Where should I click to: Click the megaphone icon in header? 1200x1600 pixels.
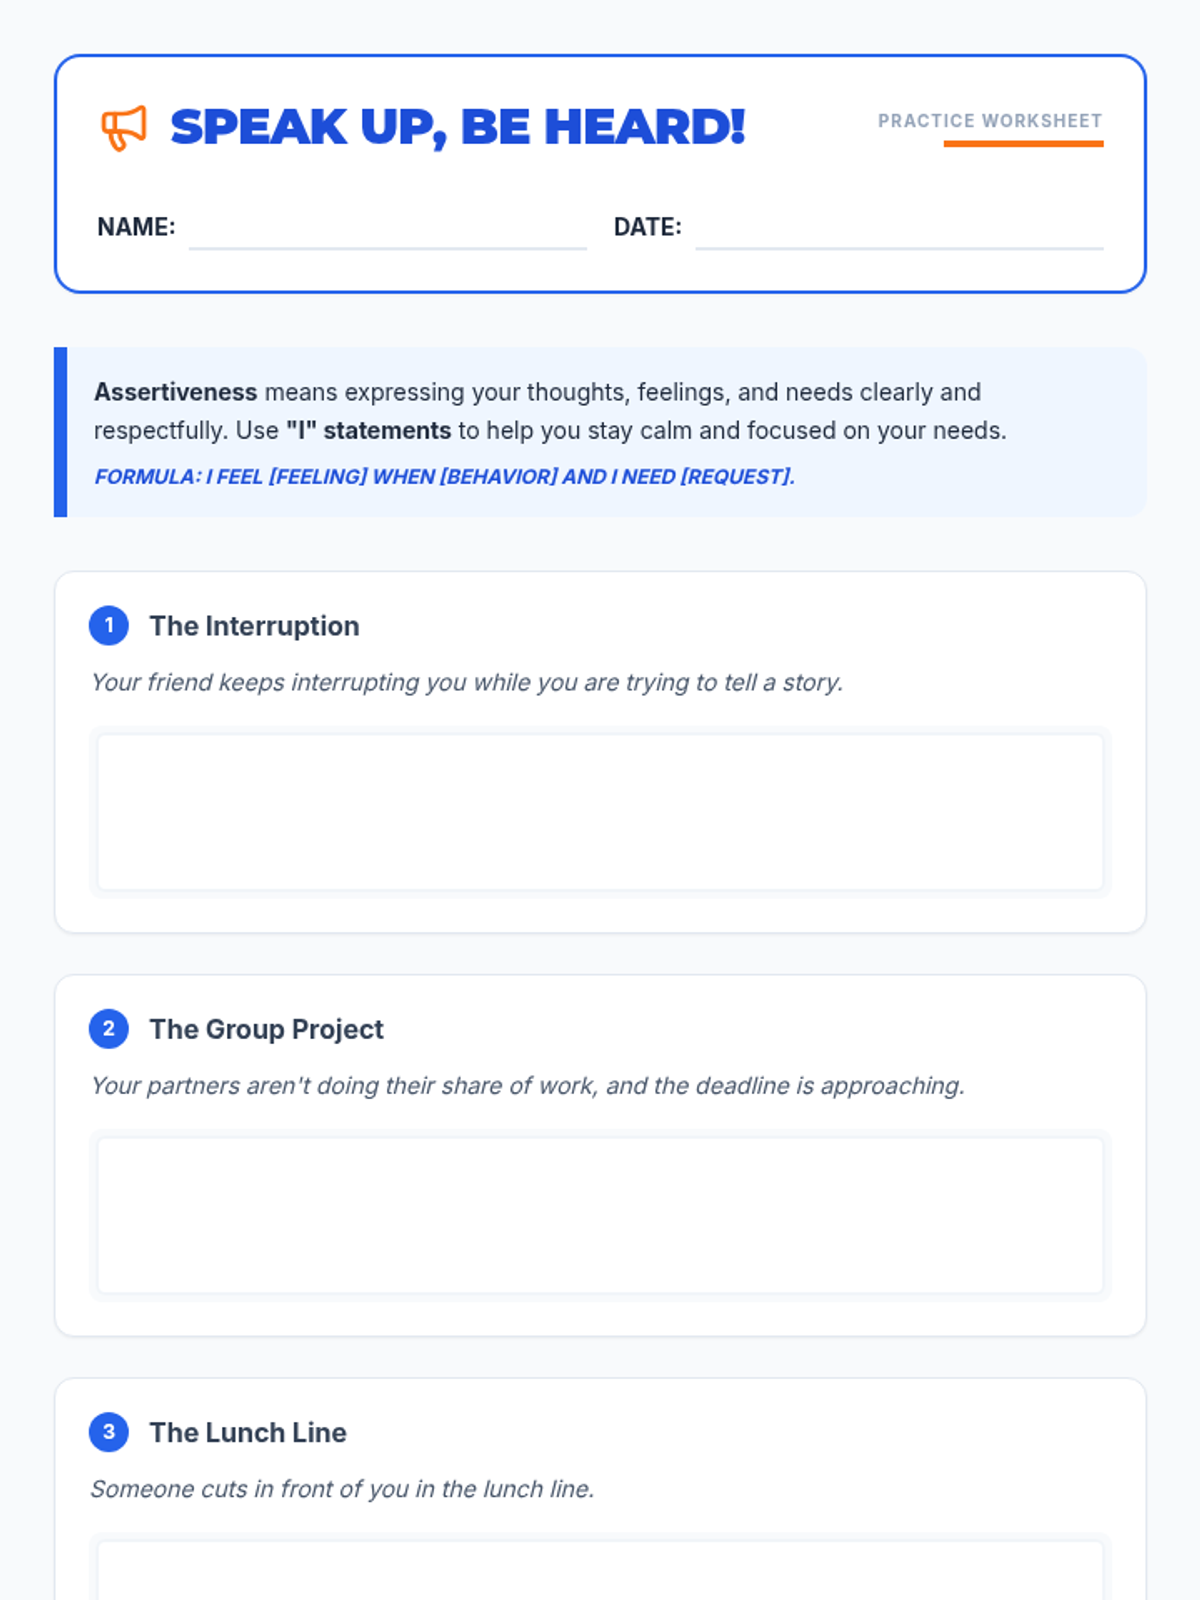pyautogui.click(x=123, y=128)
